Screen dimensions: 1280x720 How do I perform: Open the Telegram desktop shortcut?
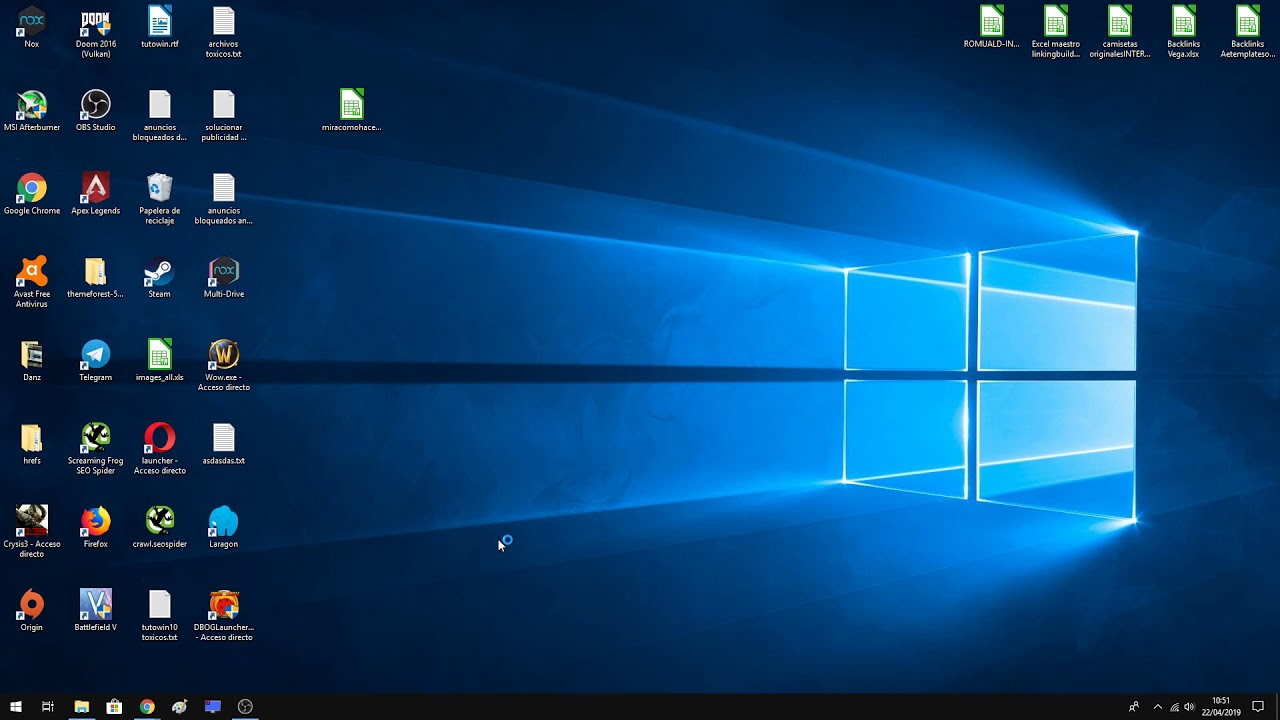pyautogui.click(x=96, y=361)
